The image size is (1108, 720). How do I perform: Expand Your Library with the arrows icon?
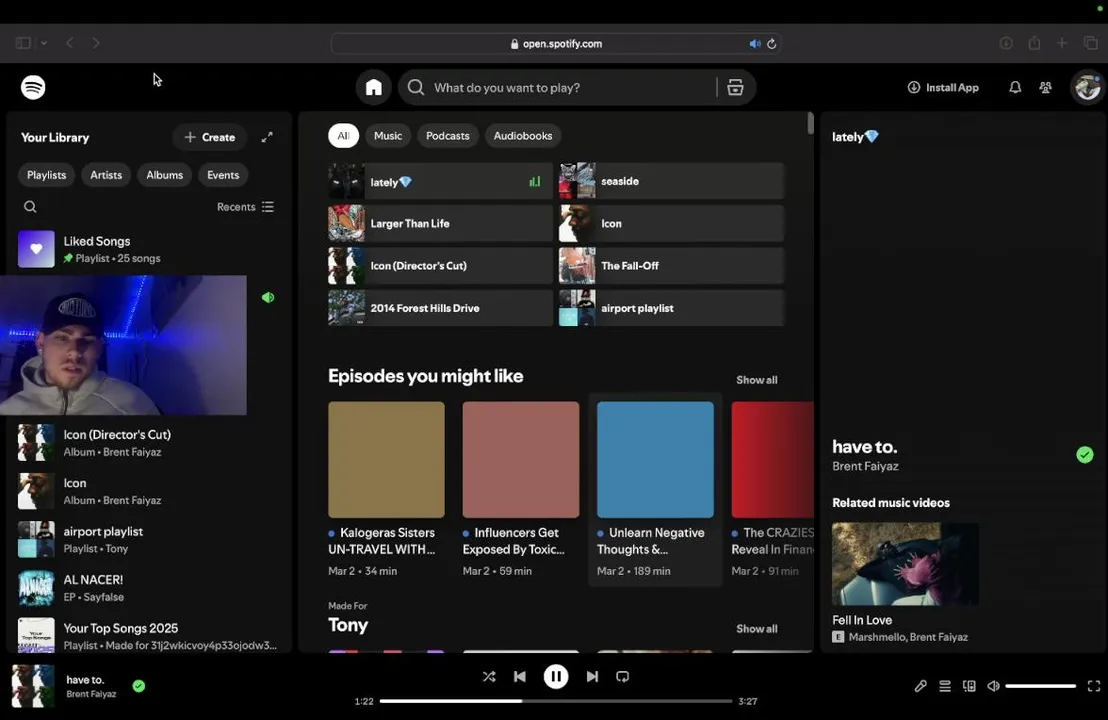coord(267,137)
